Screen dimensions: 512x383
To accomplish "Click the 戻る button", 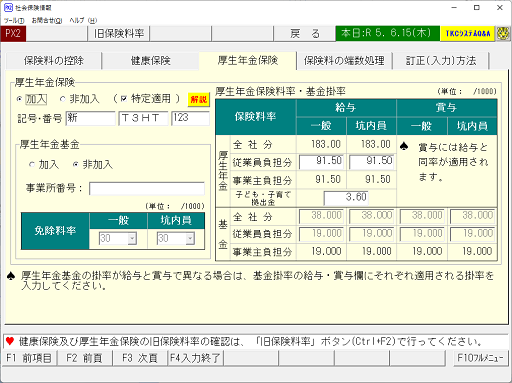I will click(x=305, y=33).
